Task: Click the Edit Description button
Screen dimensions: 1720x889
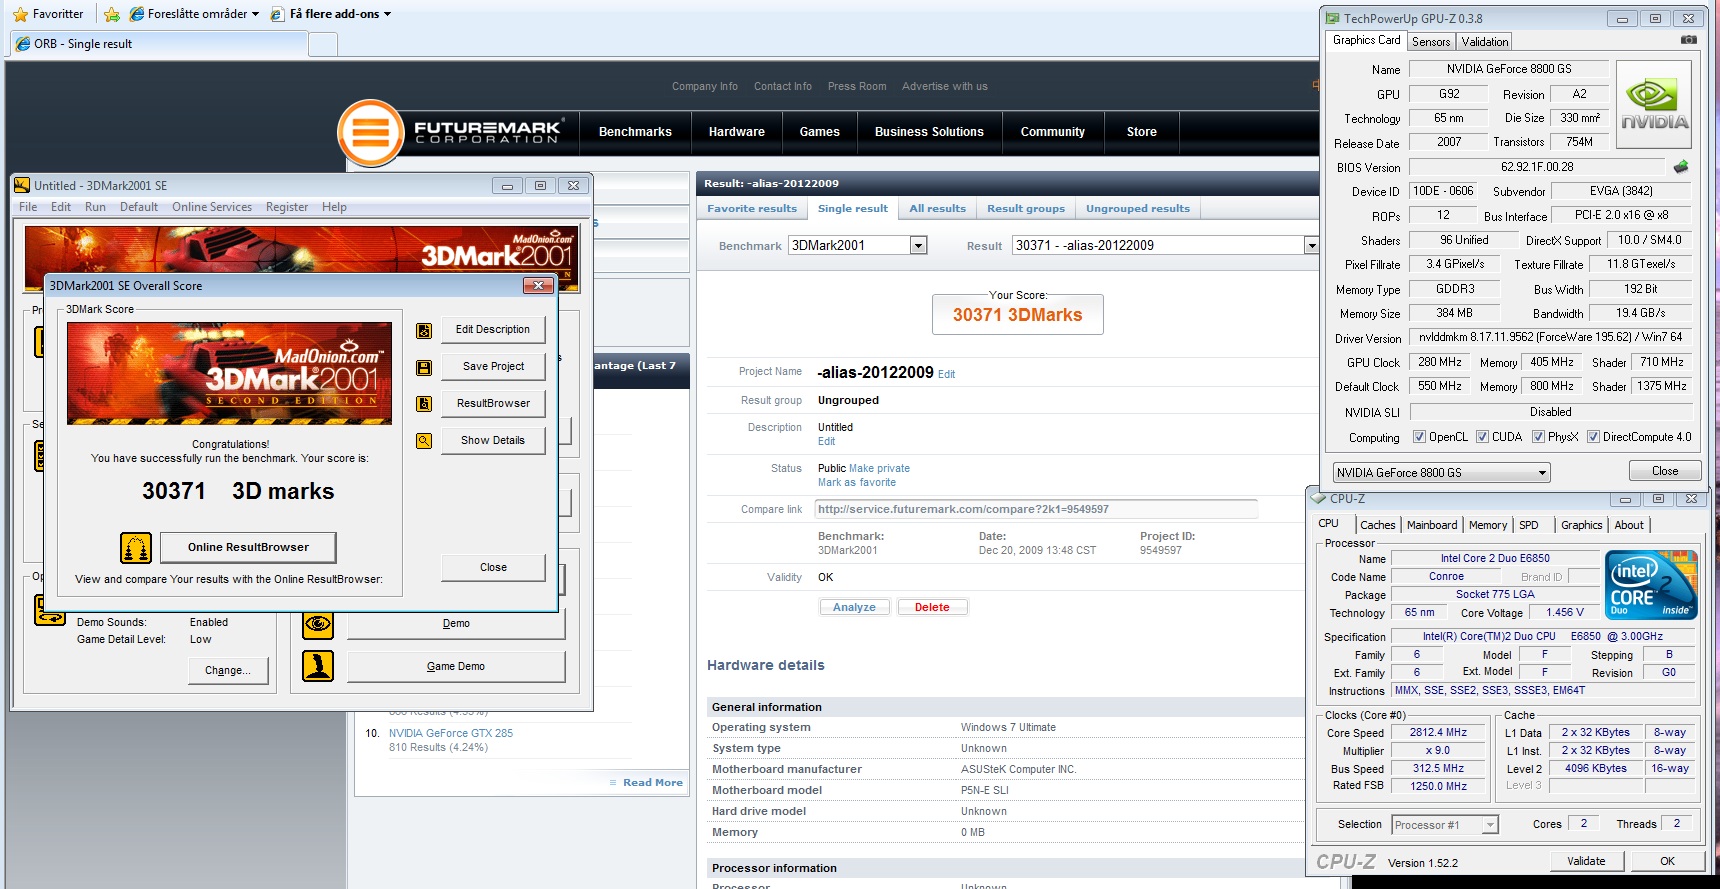Action: (x=493, y=330)
